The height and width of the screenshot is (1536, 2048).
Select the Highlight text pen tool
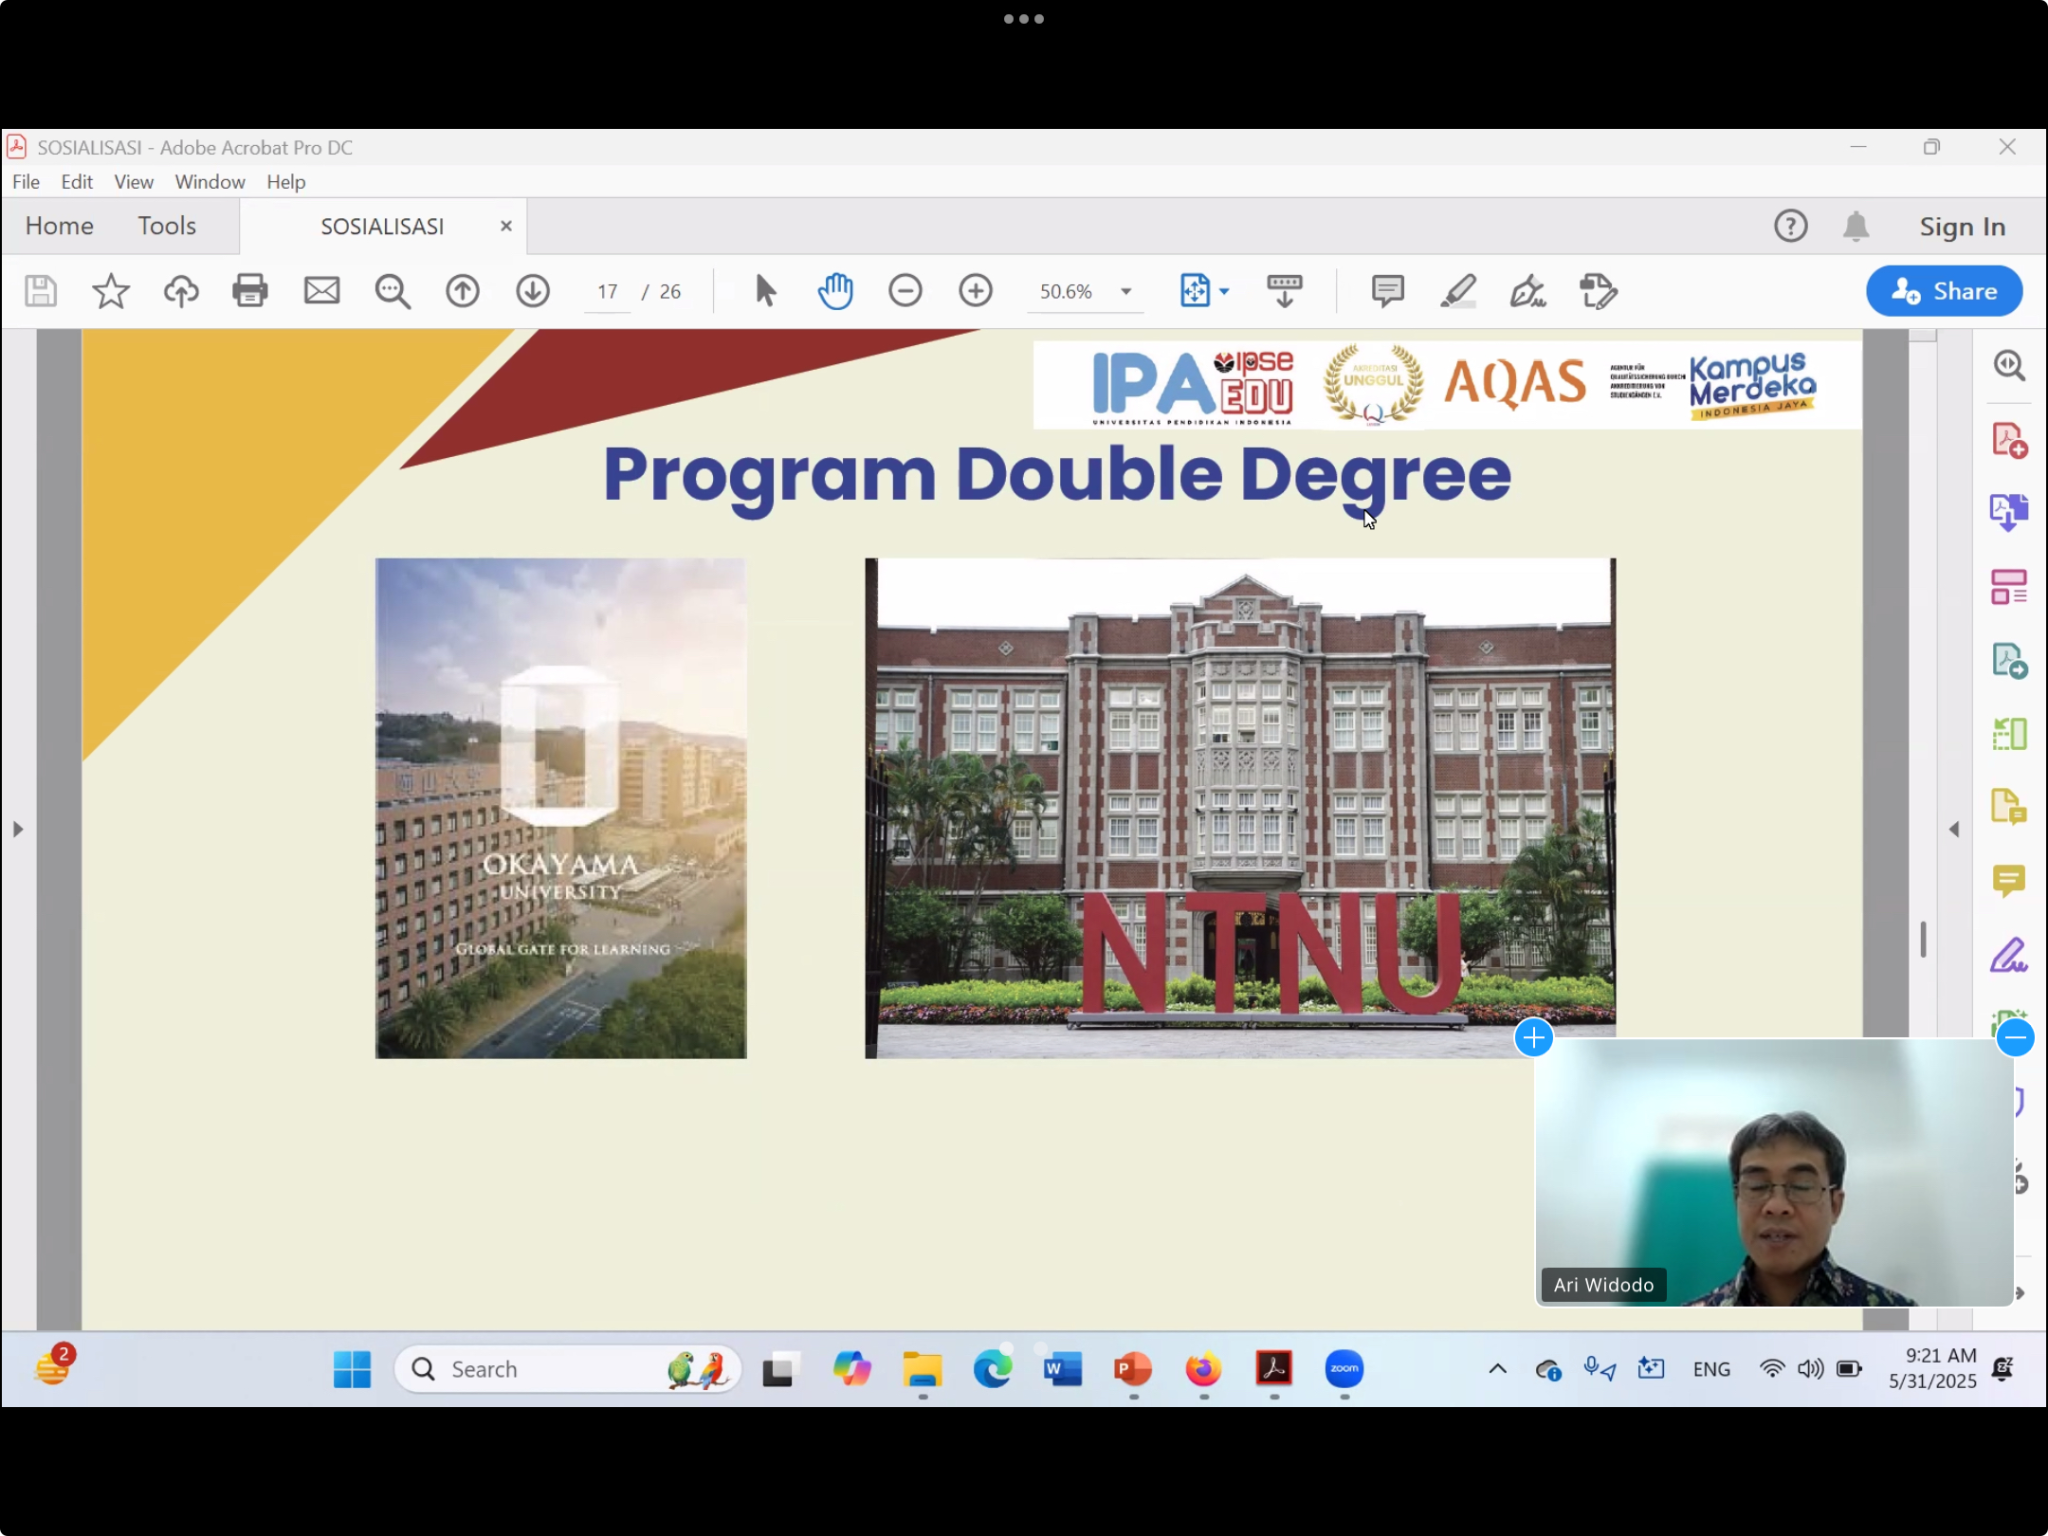point(1458,291)
